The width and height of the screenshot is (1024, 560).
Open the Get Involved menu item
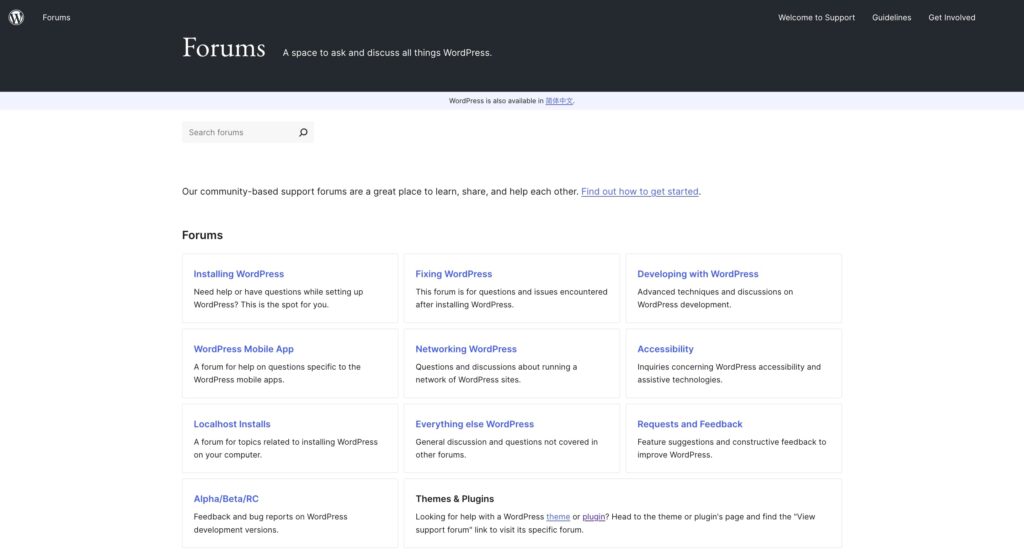click(952, 18)
